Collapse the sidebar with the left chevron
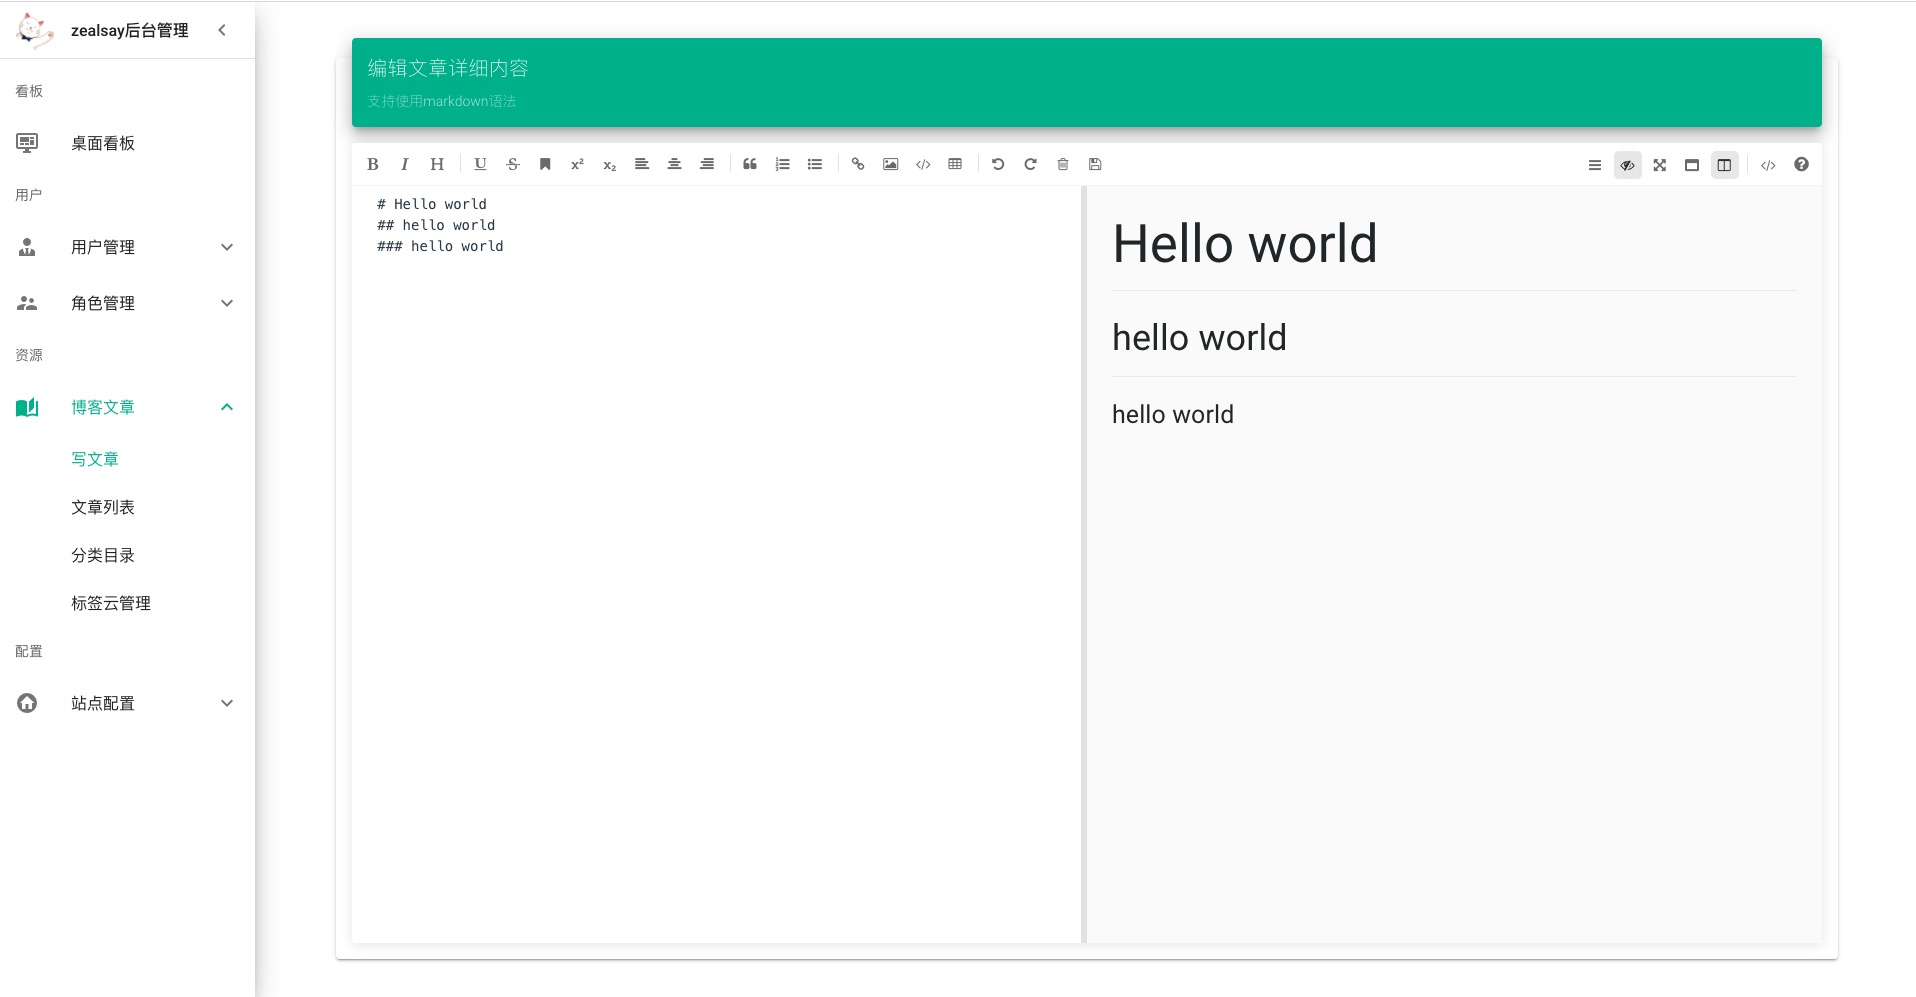1916x997 pixels. point(222,30)
